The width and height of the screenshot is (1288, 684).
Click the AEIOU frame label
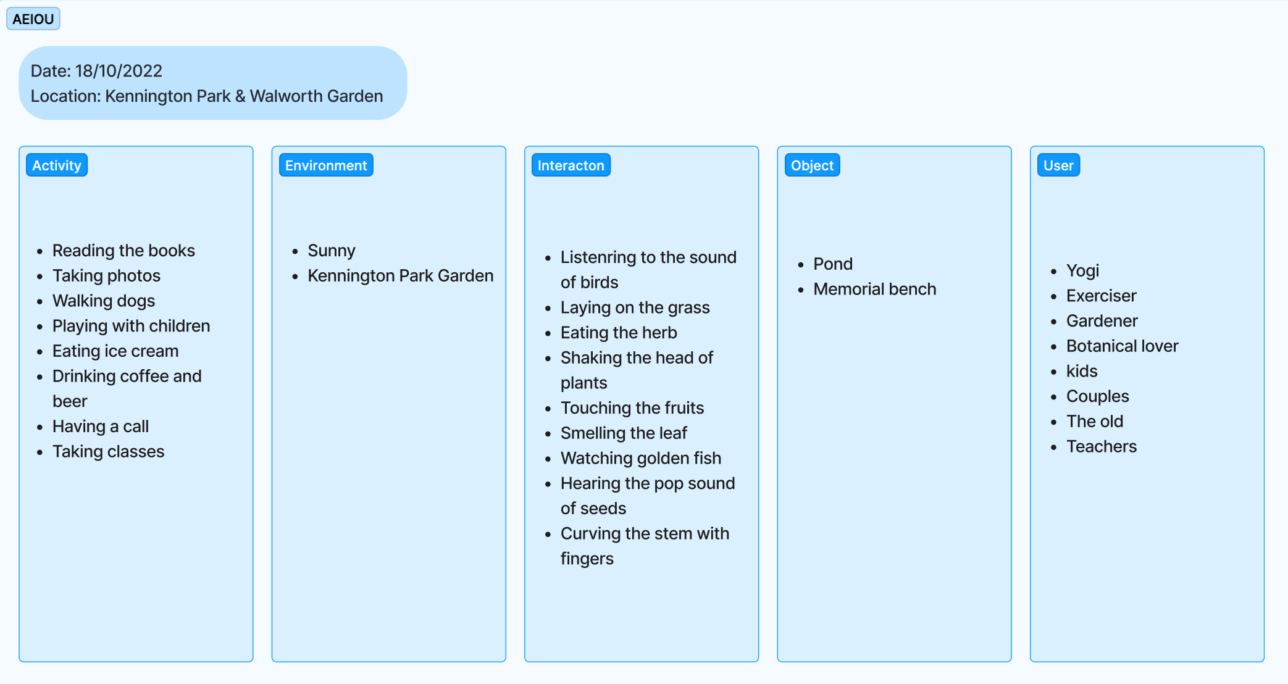pos(33,19)
